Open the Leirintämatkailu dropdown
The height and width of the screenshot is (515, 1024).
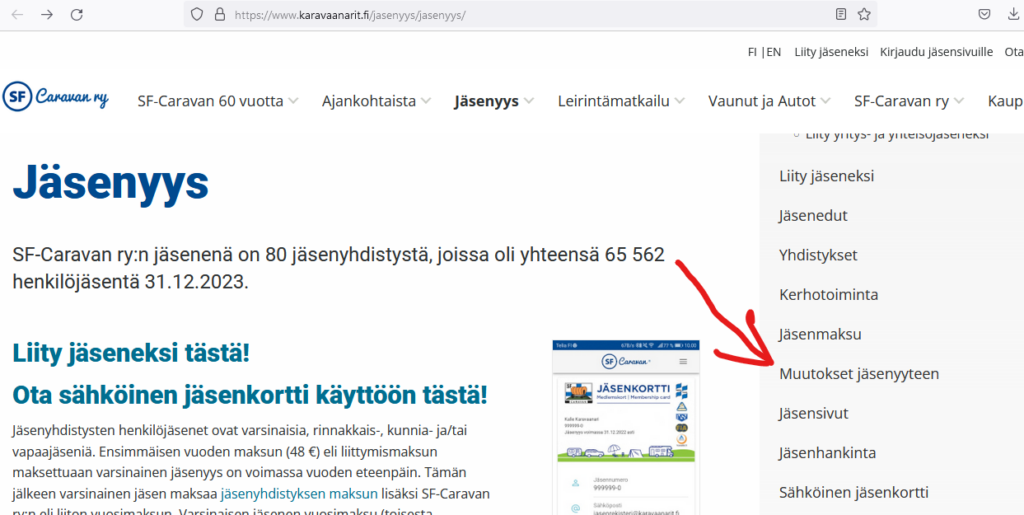point(622,101)
